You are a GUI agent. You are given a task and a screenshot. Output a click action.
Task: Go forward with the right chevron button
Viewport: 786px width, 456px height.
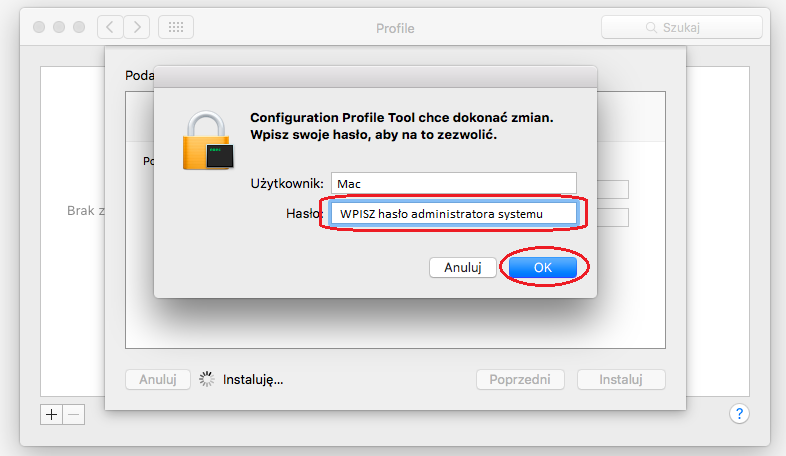(x=136, y=27)
